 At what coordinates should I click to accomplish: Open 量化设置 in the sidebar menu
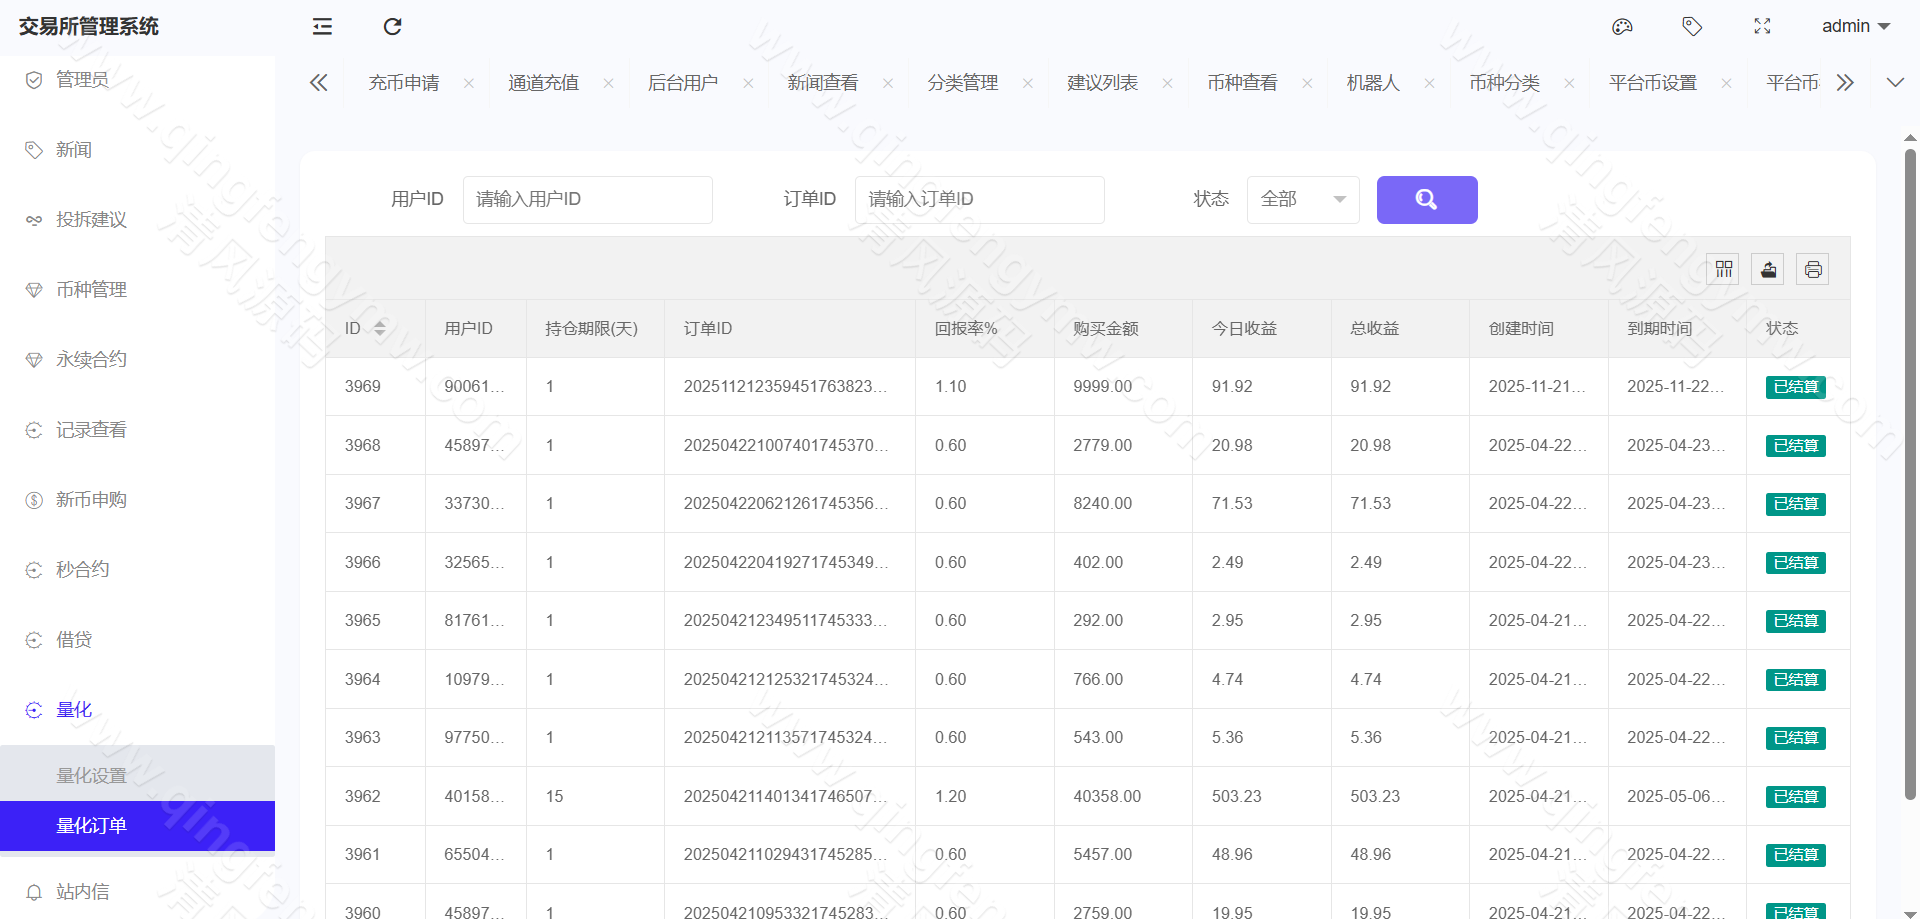point(90,774)
